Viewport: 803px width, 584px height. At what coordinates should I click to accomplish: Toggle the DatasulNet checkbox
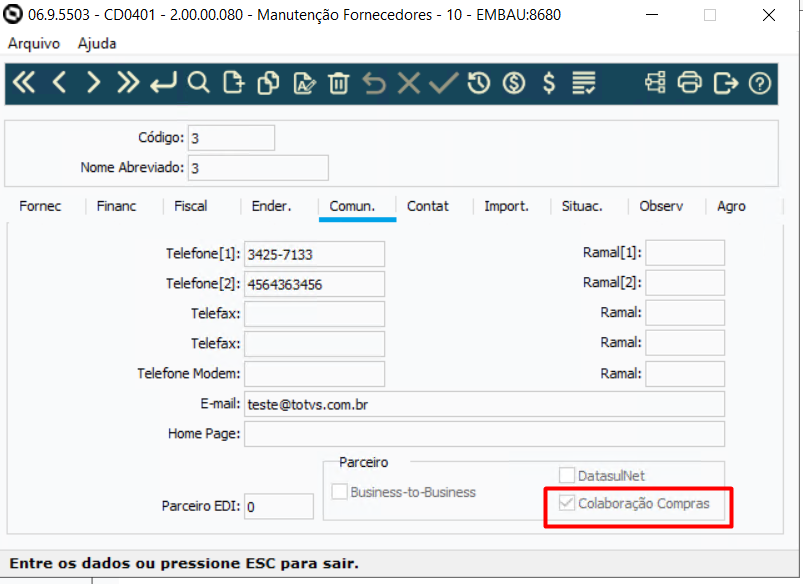coord(566,475)
